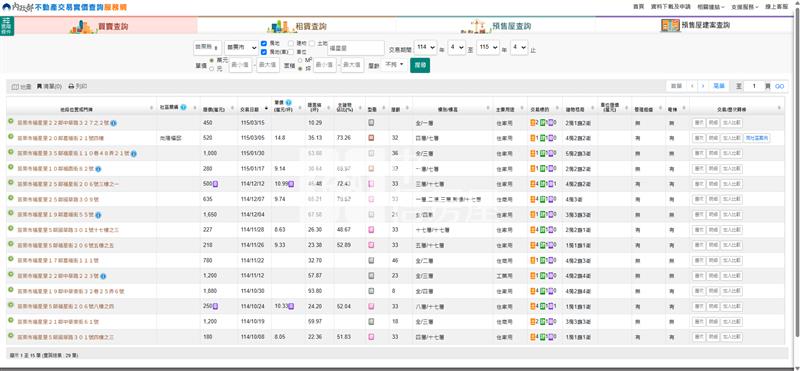The height and width of the screenshot is (371, 800).
Task: Open info icon beside the 1,650 row address
Action: [98, 215]
